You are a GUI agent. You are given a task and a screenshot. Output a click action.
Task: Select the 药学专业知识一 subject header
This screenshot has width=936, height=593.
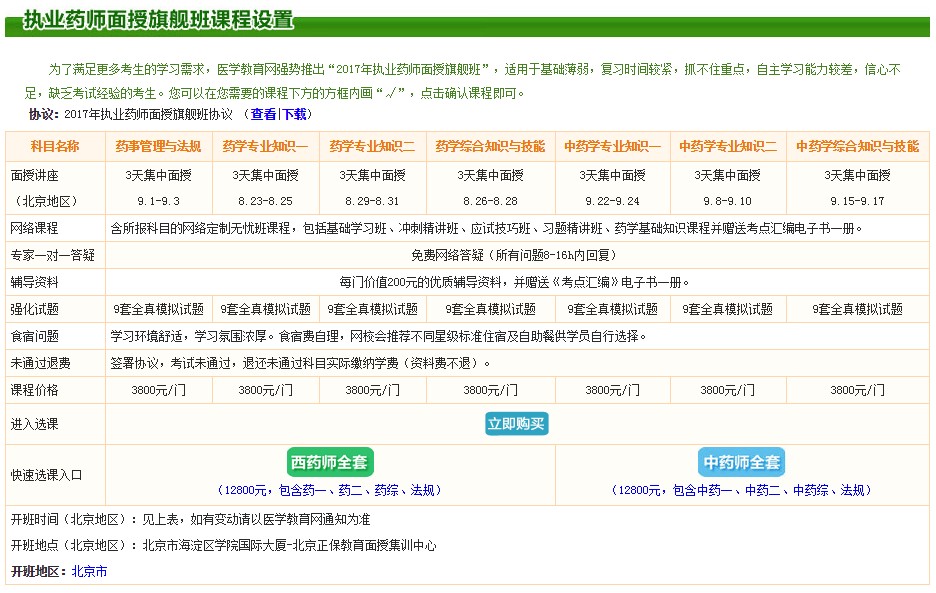point(266,144)
